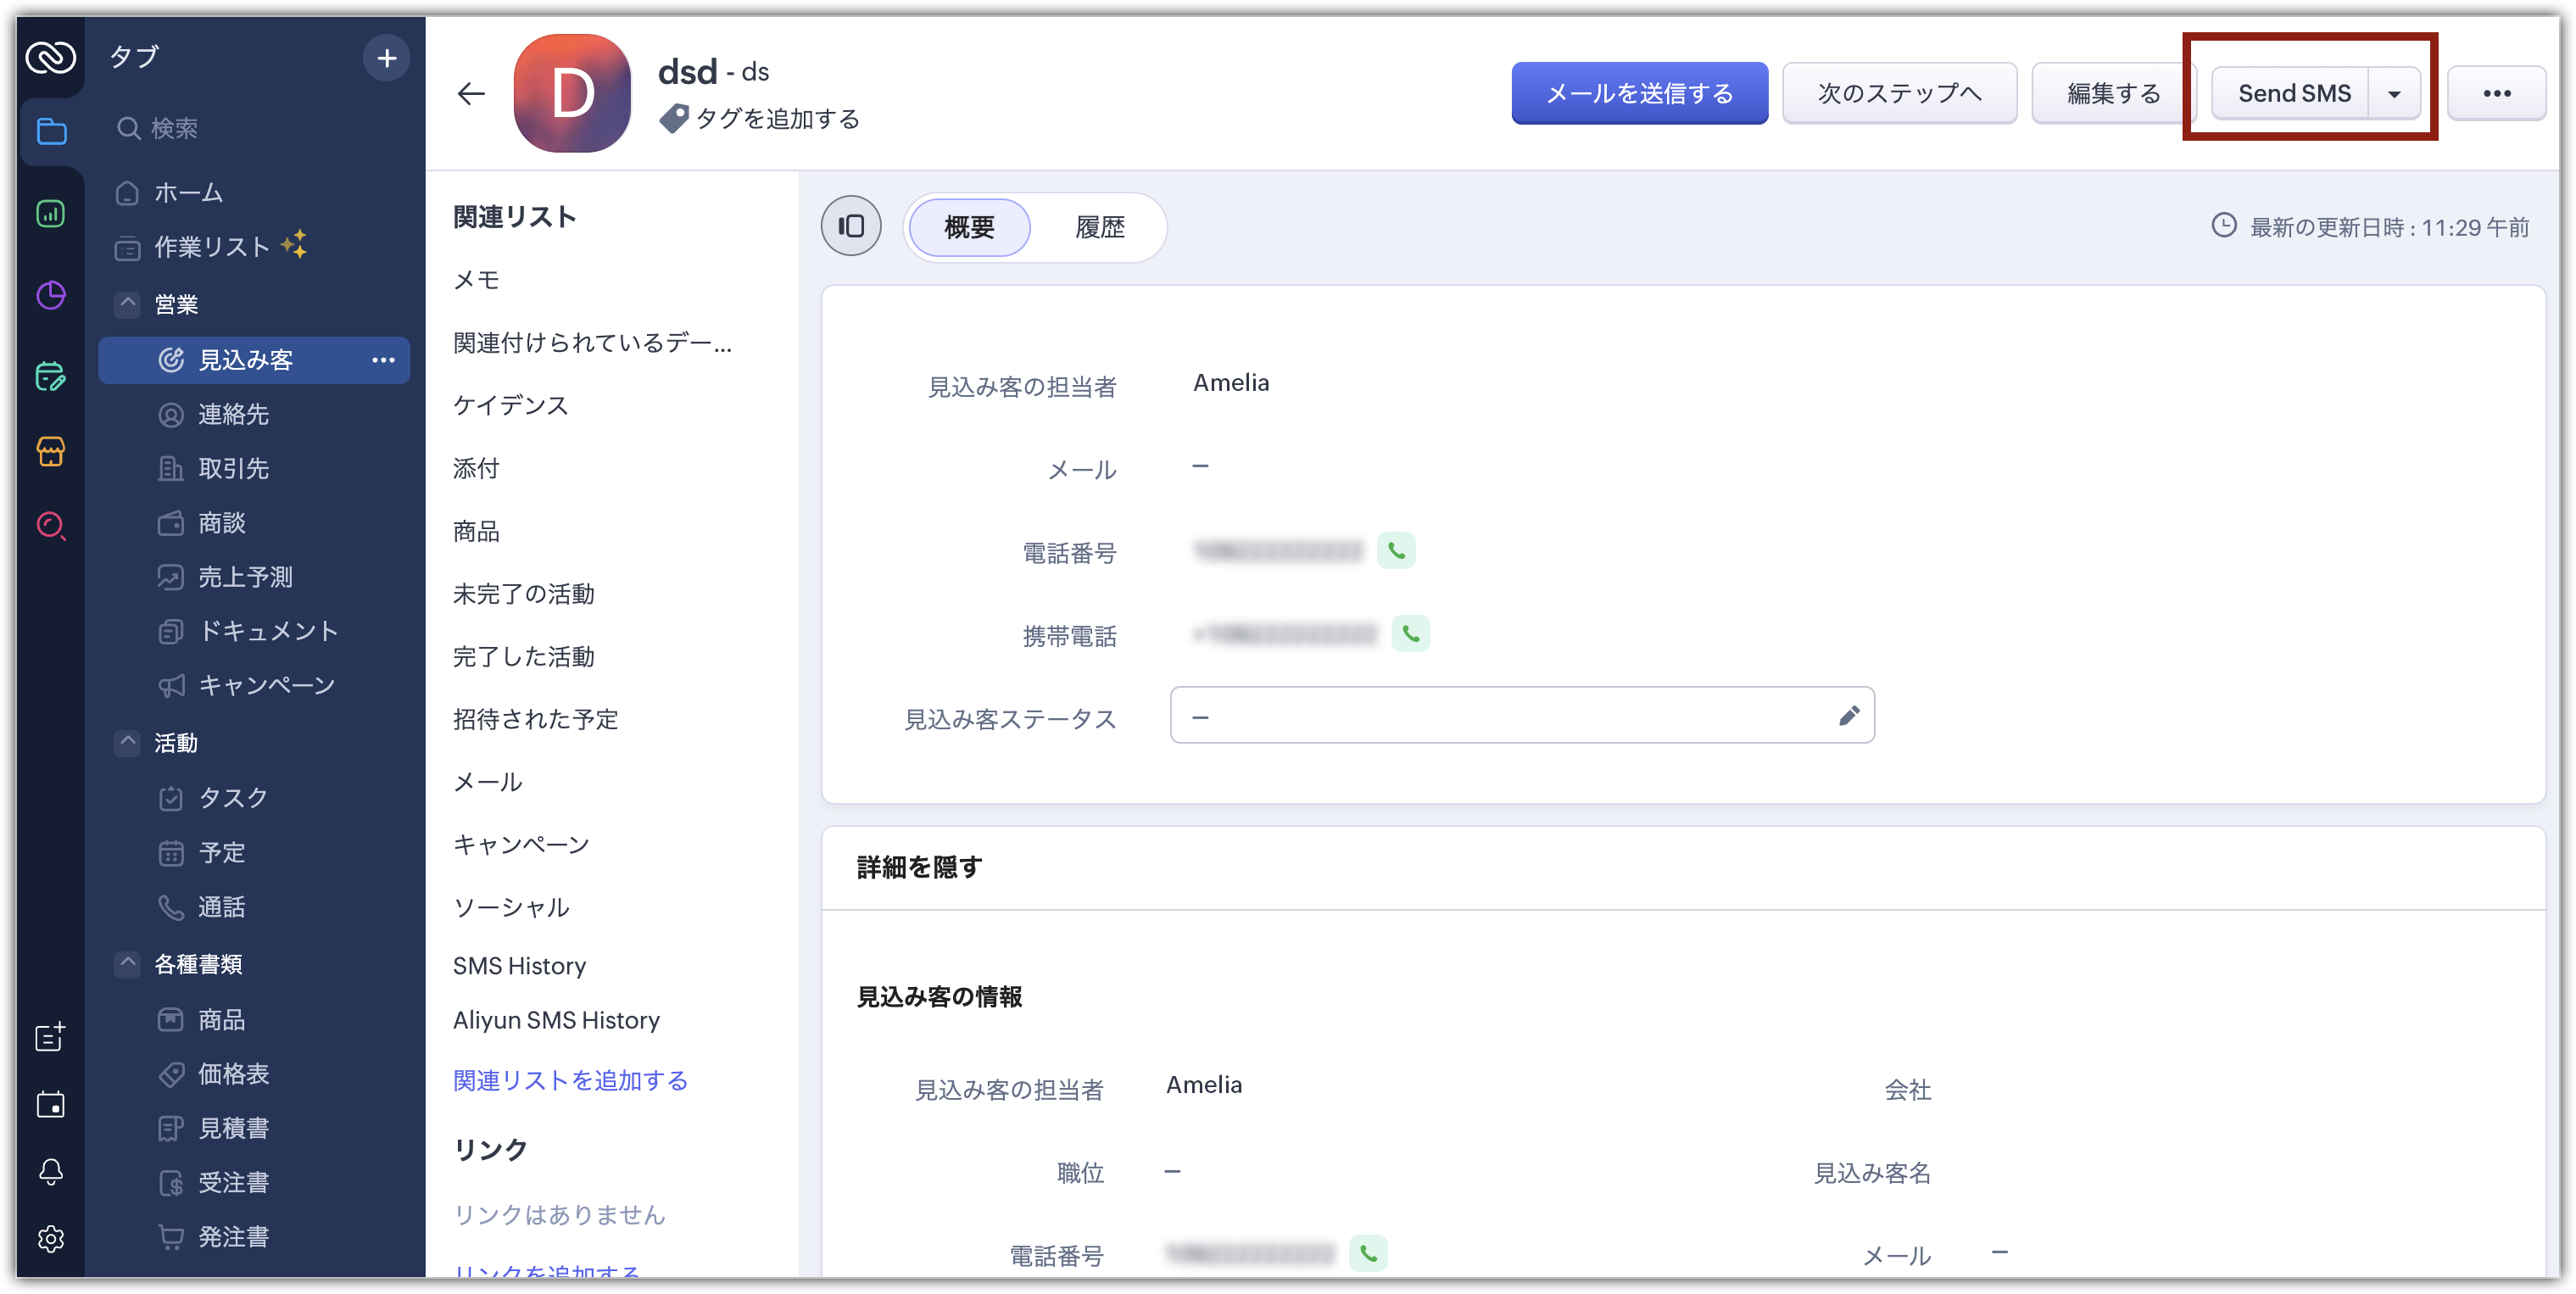Viewport: 2576px width, 1294px height.
Task: Click plus icon next to タブ
Action: pyautogui.click(x=386, y=58)
